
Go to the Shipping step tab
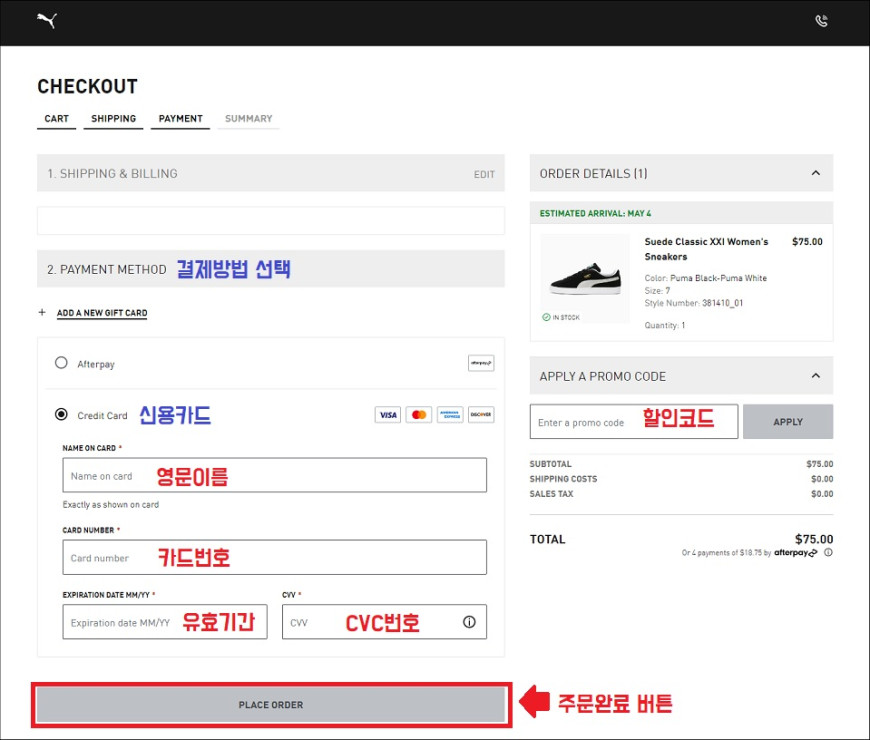pos(113,119)
